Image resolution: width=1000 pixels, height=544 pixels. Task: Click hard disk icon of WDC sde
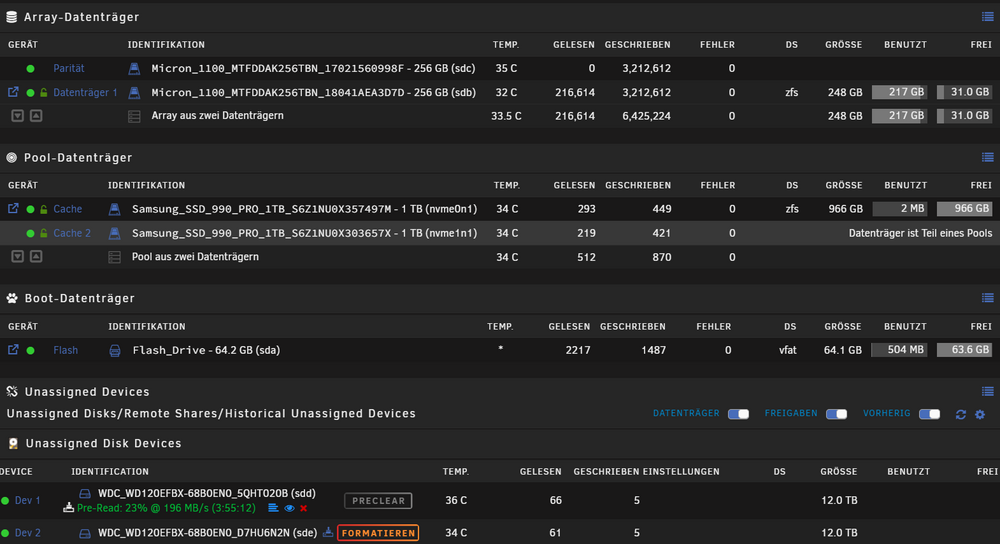coord(85,533)
